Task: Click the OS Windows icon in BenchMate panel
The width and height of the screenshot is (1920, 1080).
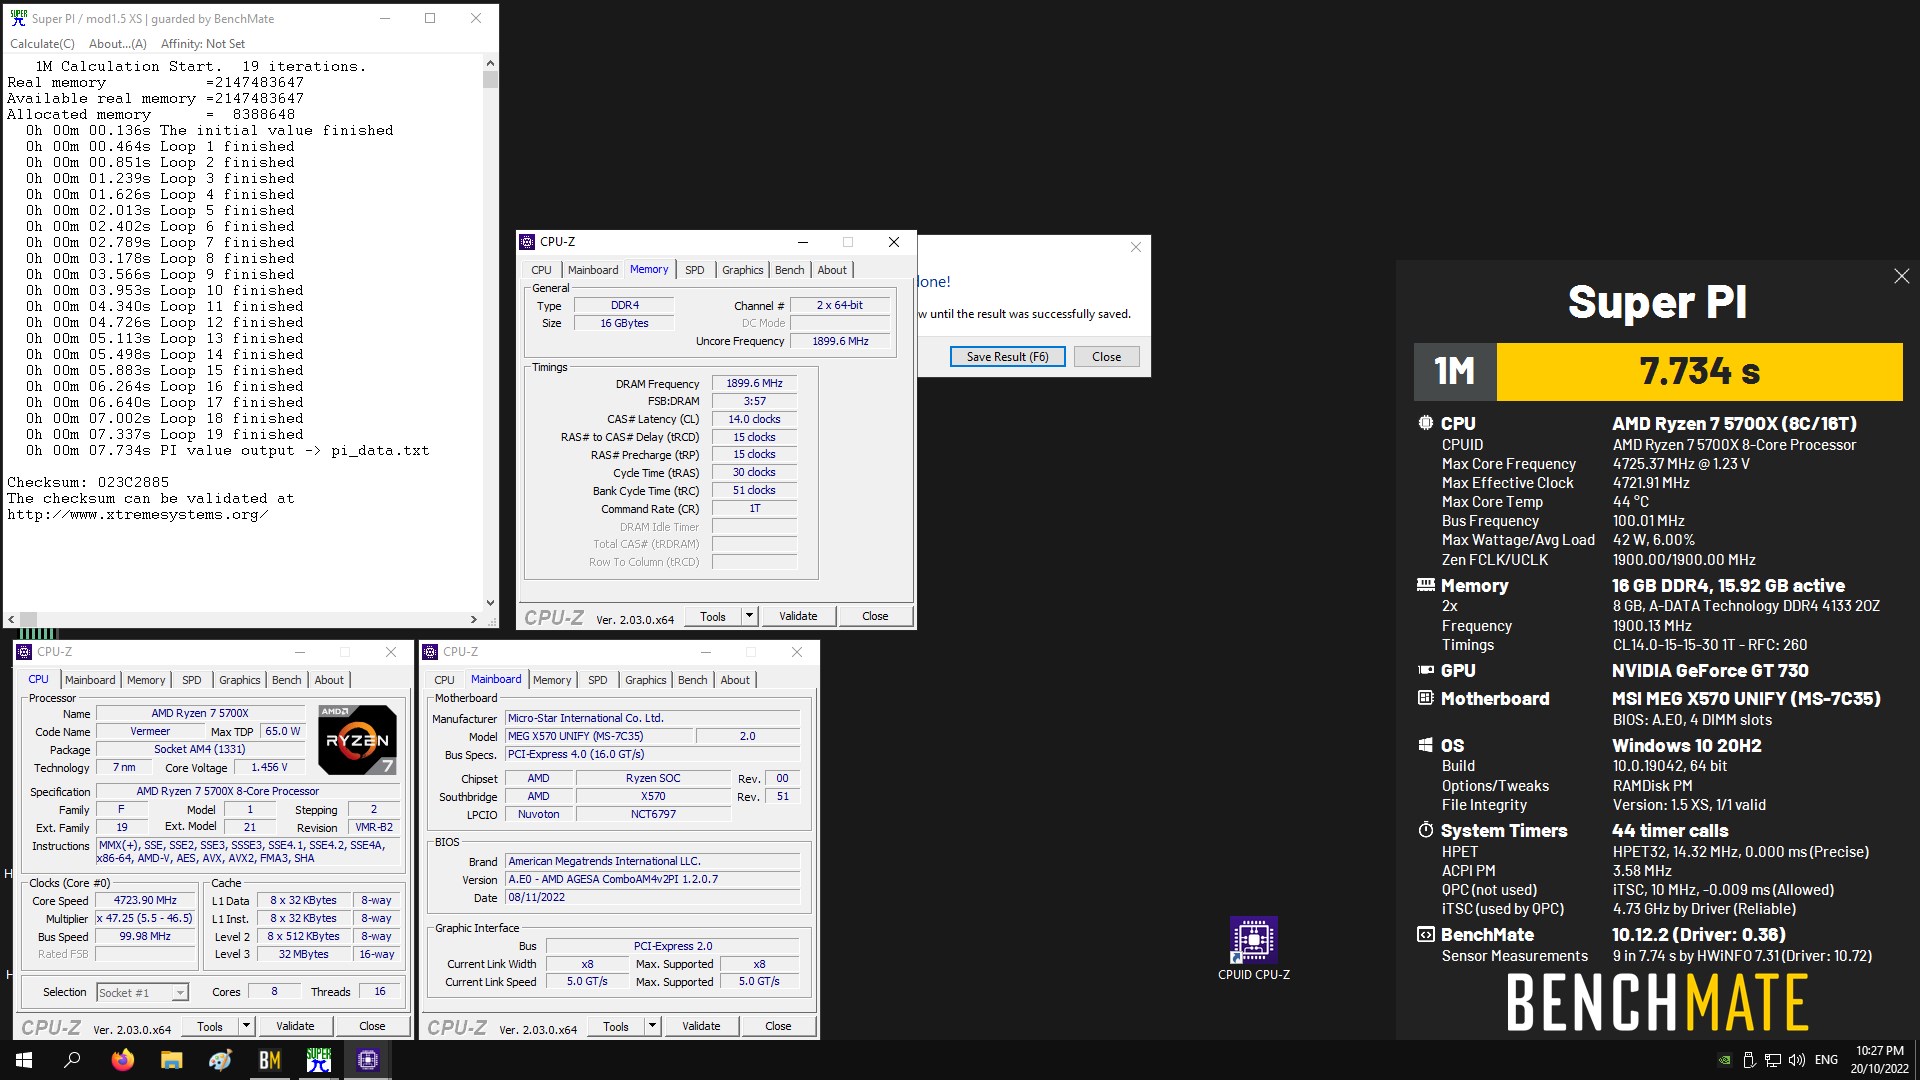Action: pos(1425,745)
